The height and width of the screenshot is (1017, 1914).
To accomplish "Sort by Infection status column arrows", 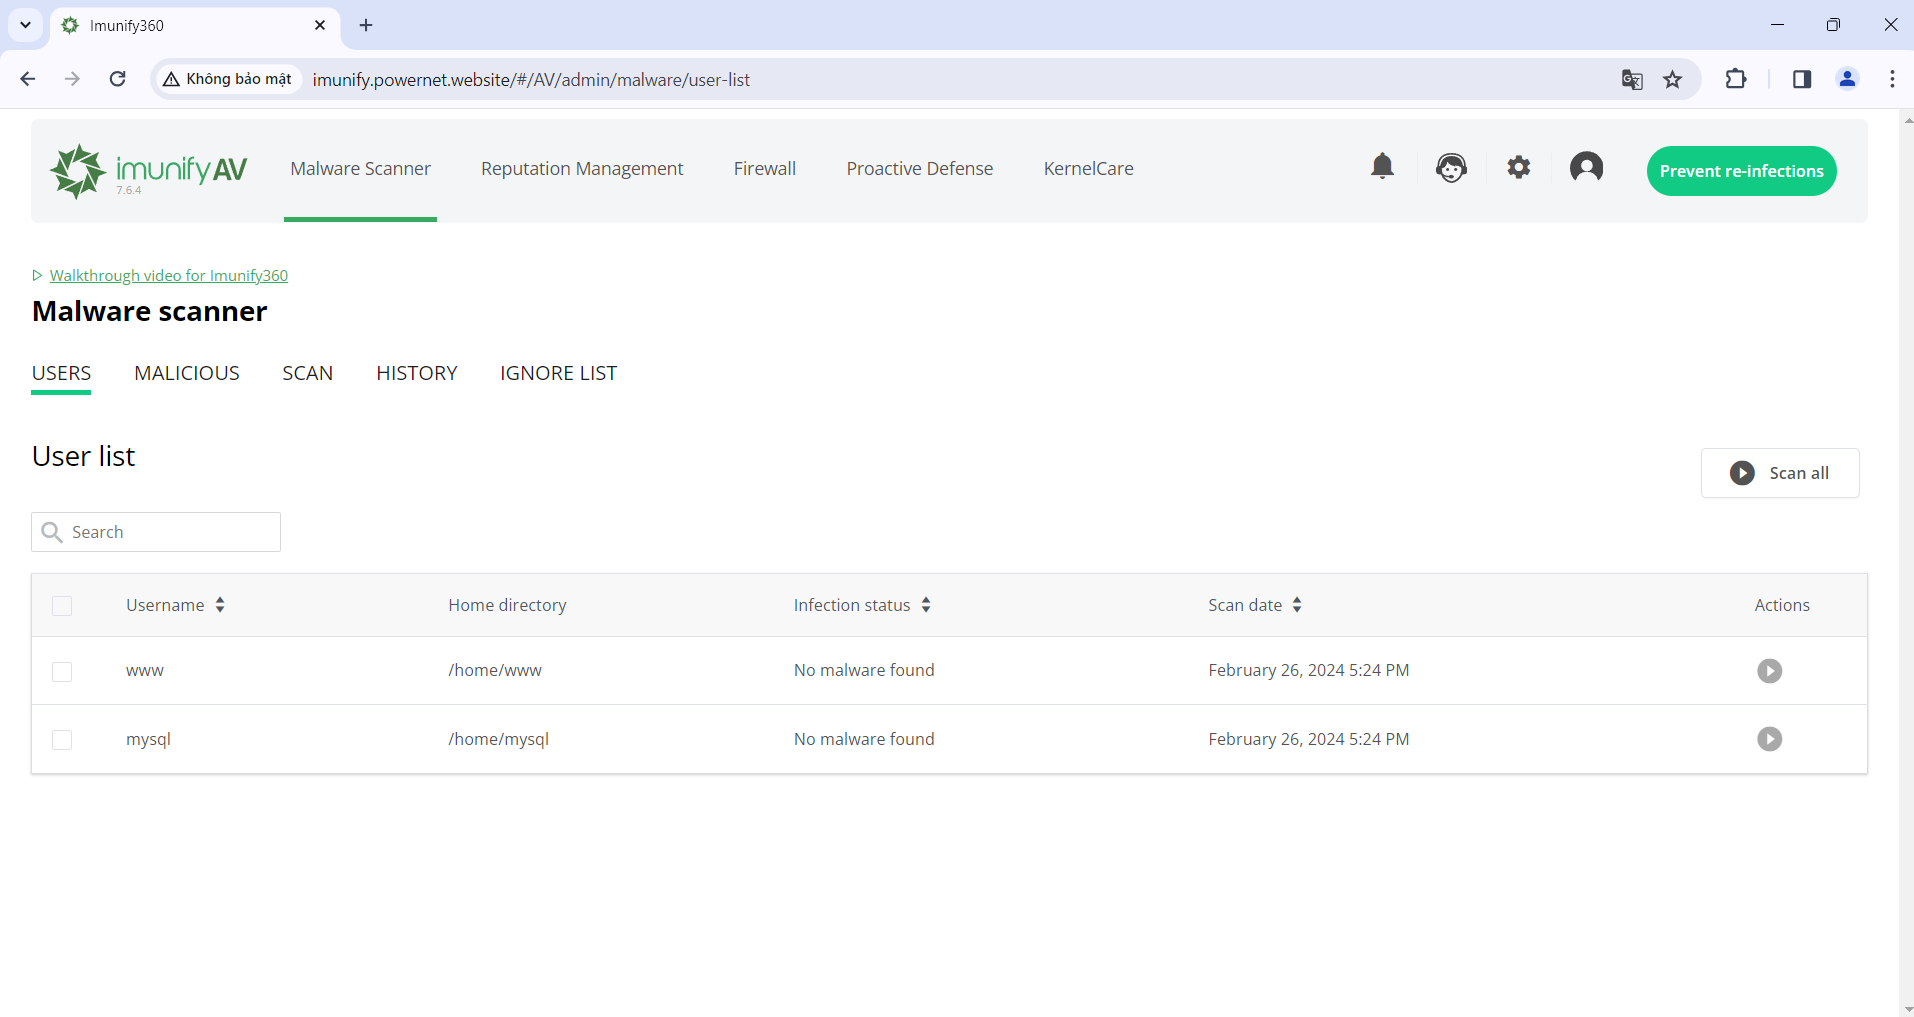I will pyautogui.click(x=926, y=605).
